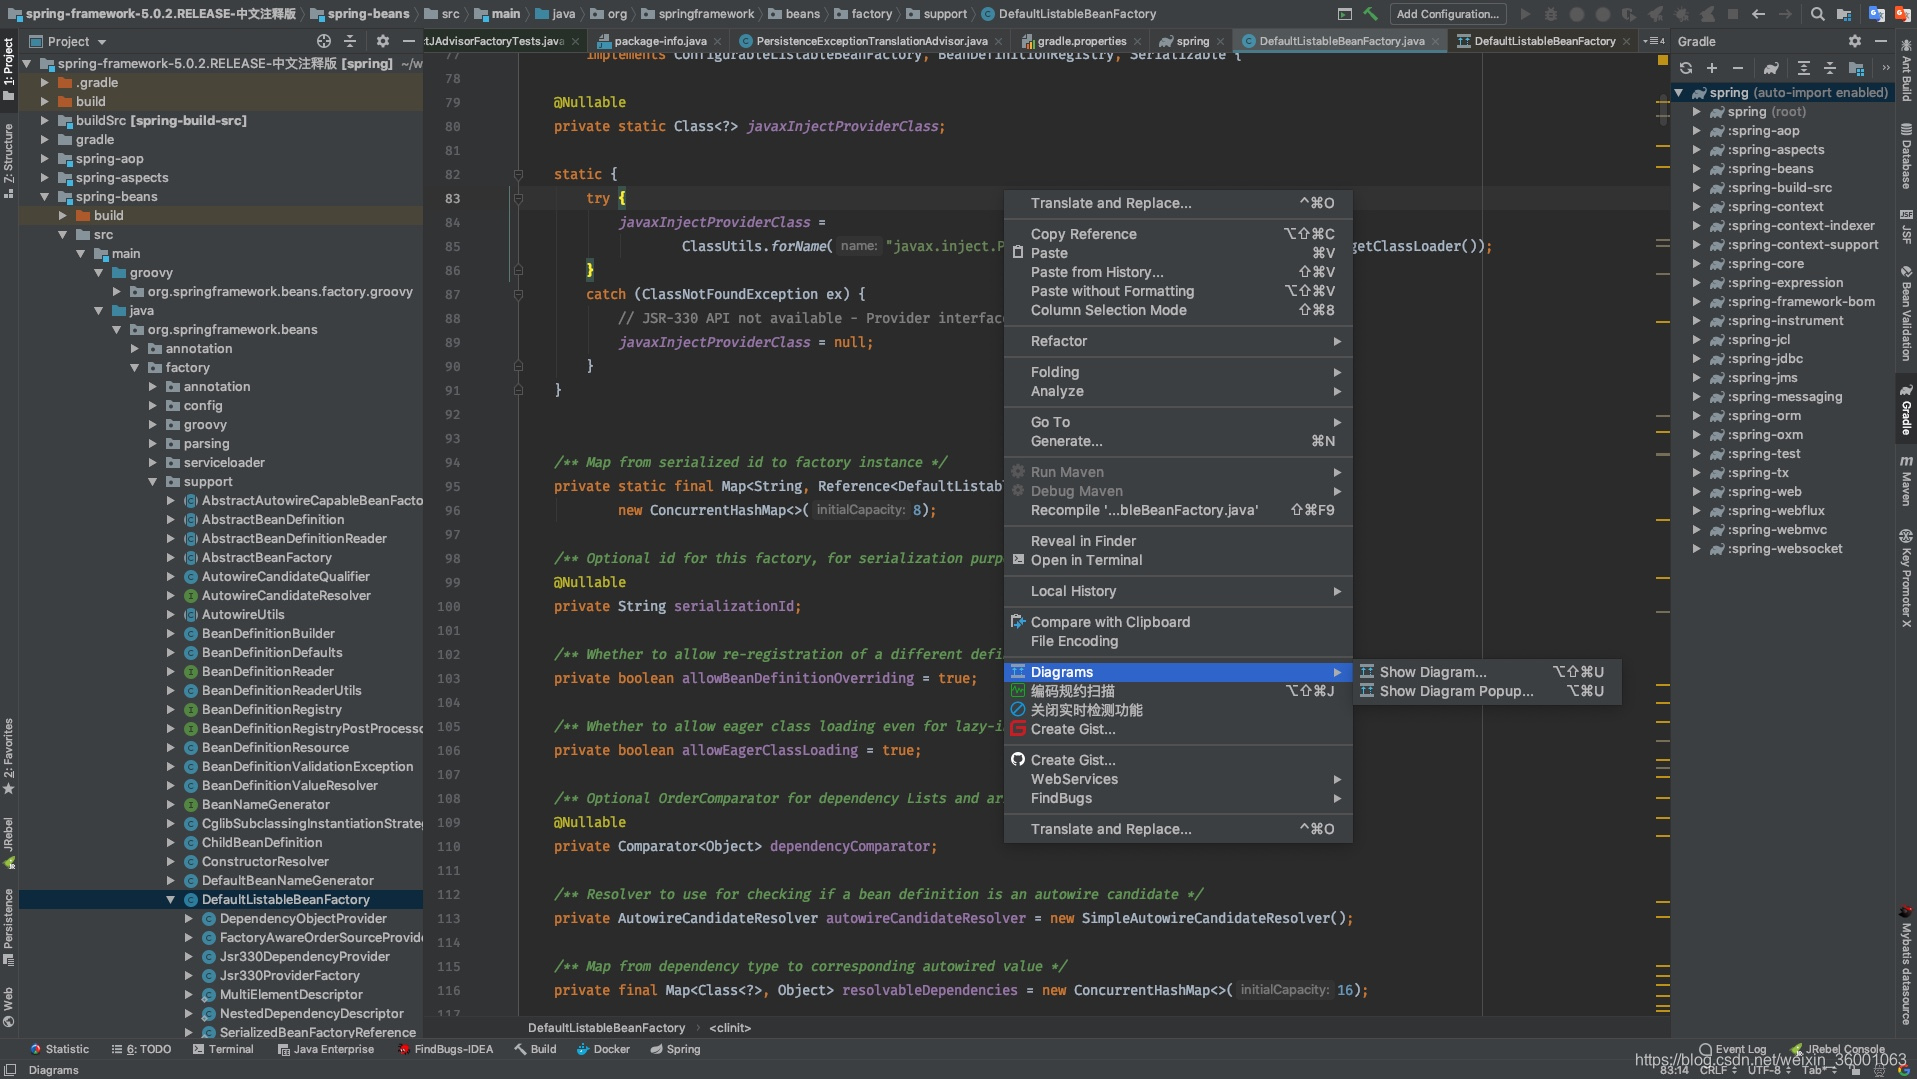
Task: Expand :spring-core in the Gradle panel
Action: 1696,263
